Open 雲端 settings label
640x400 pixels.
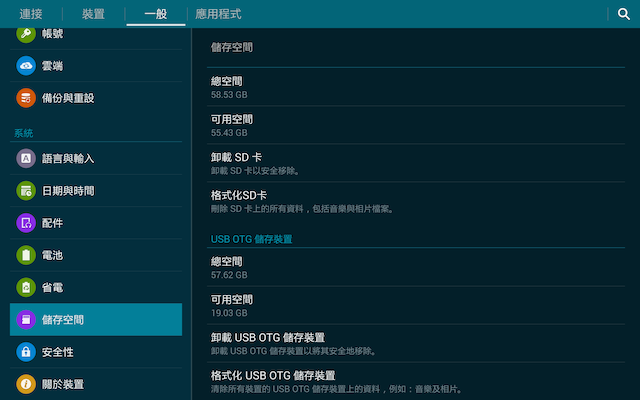click(x=53, y=66)
